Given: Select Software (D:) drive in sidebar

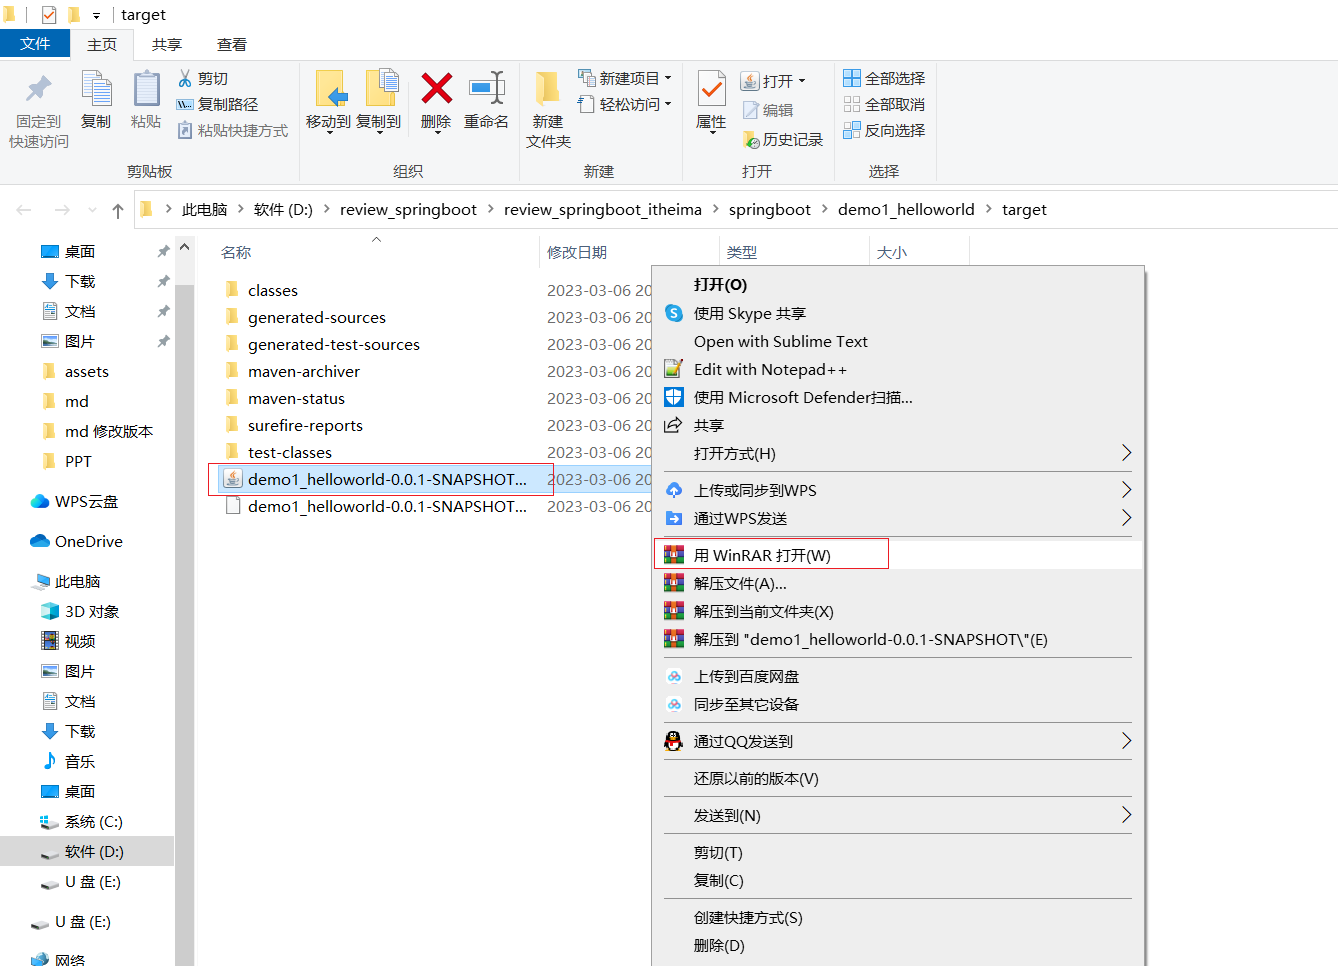Looking at the screenshot, I should click(94, 852).
